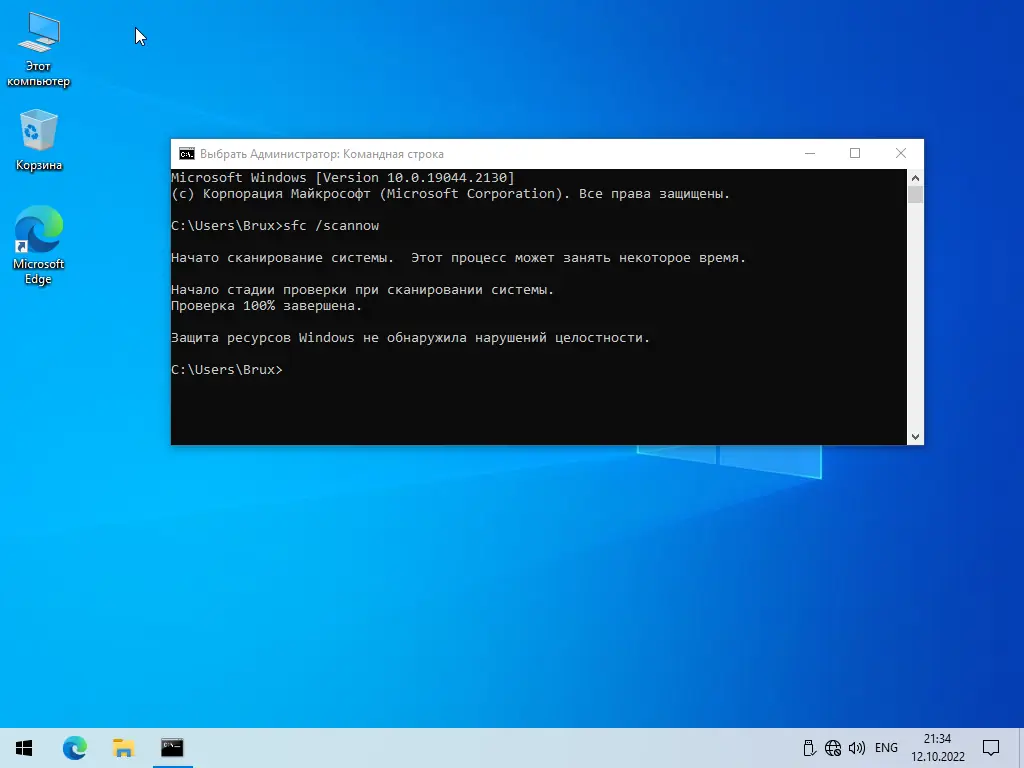This screenshot has width=1024, height=768.
Task: Open the notification center icon
Action: point(991,748)
